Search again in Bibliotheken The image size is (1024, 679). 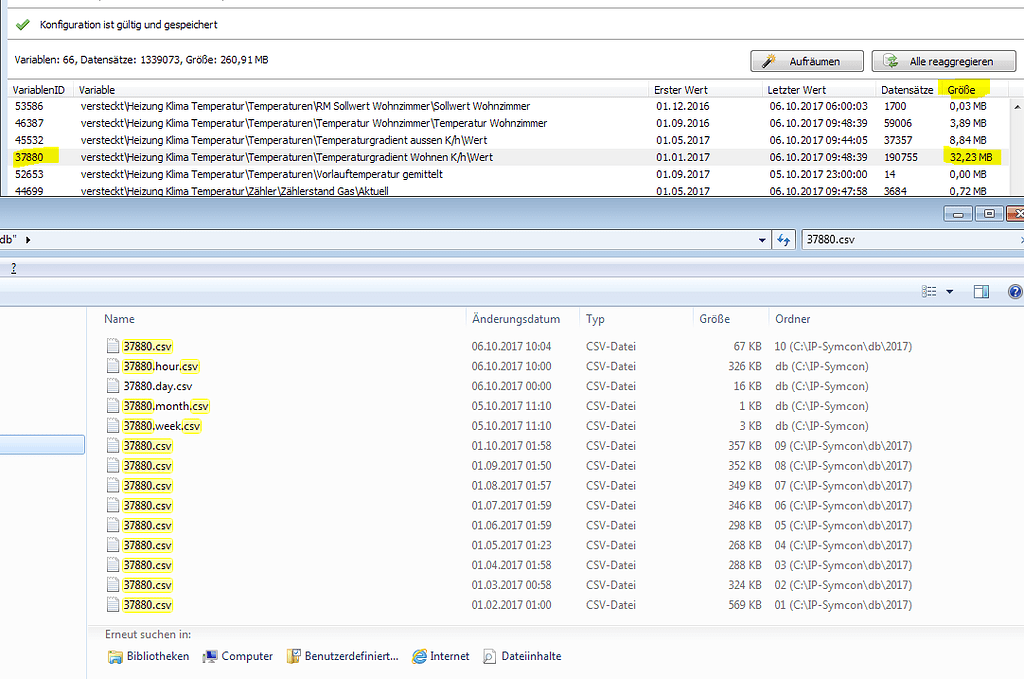coord(148,656)
